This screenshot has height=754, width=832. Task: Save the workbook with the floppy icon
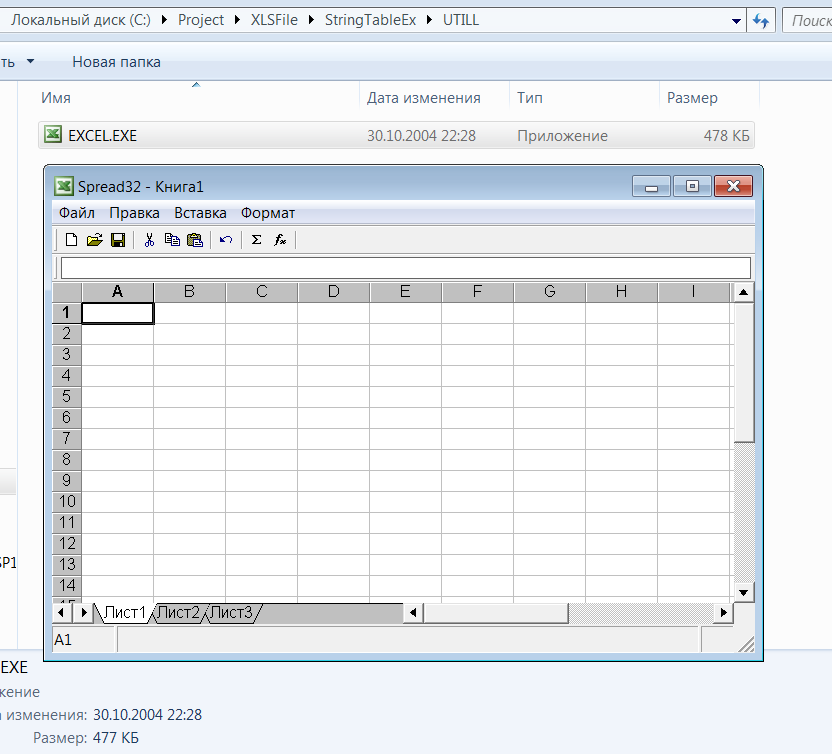click(118, 240)
